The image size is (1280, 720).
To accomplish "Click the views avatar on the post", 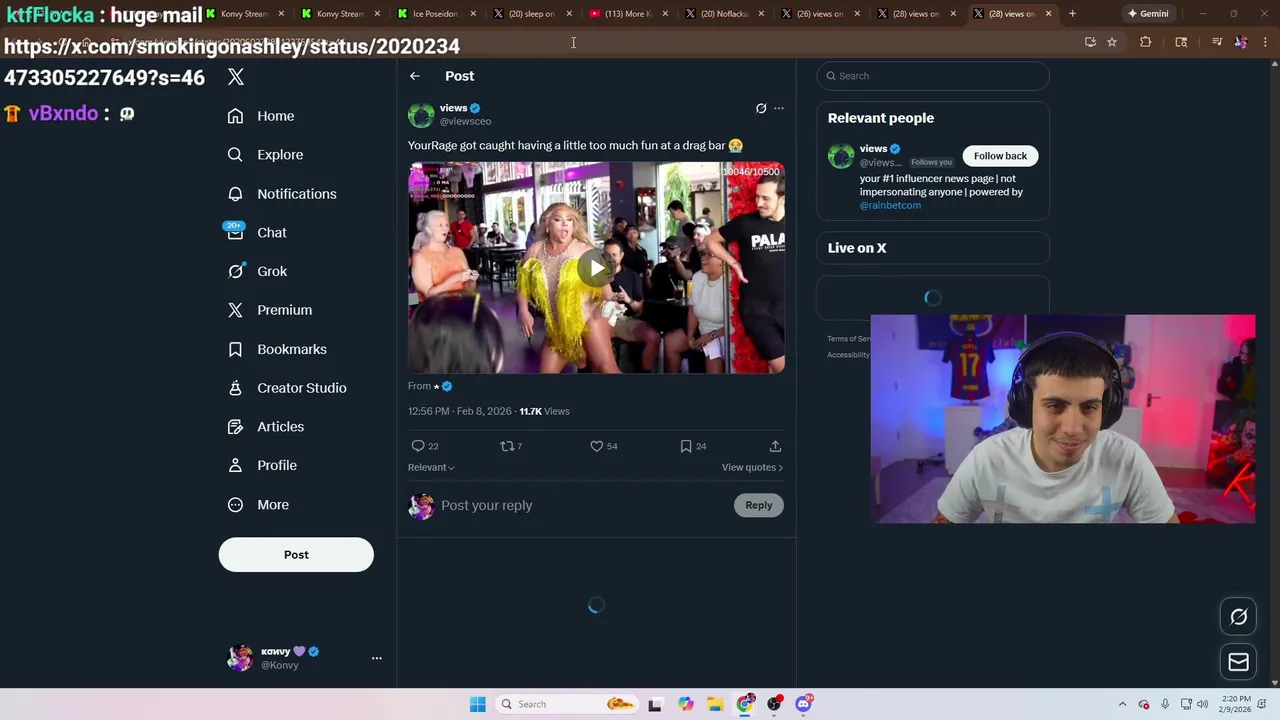I will 421,115.
